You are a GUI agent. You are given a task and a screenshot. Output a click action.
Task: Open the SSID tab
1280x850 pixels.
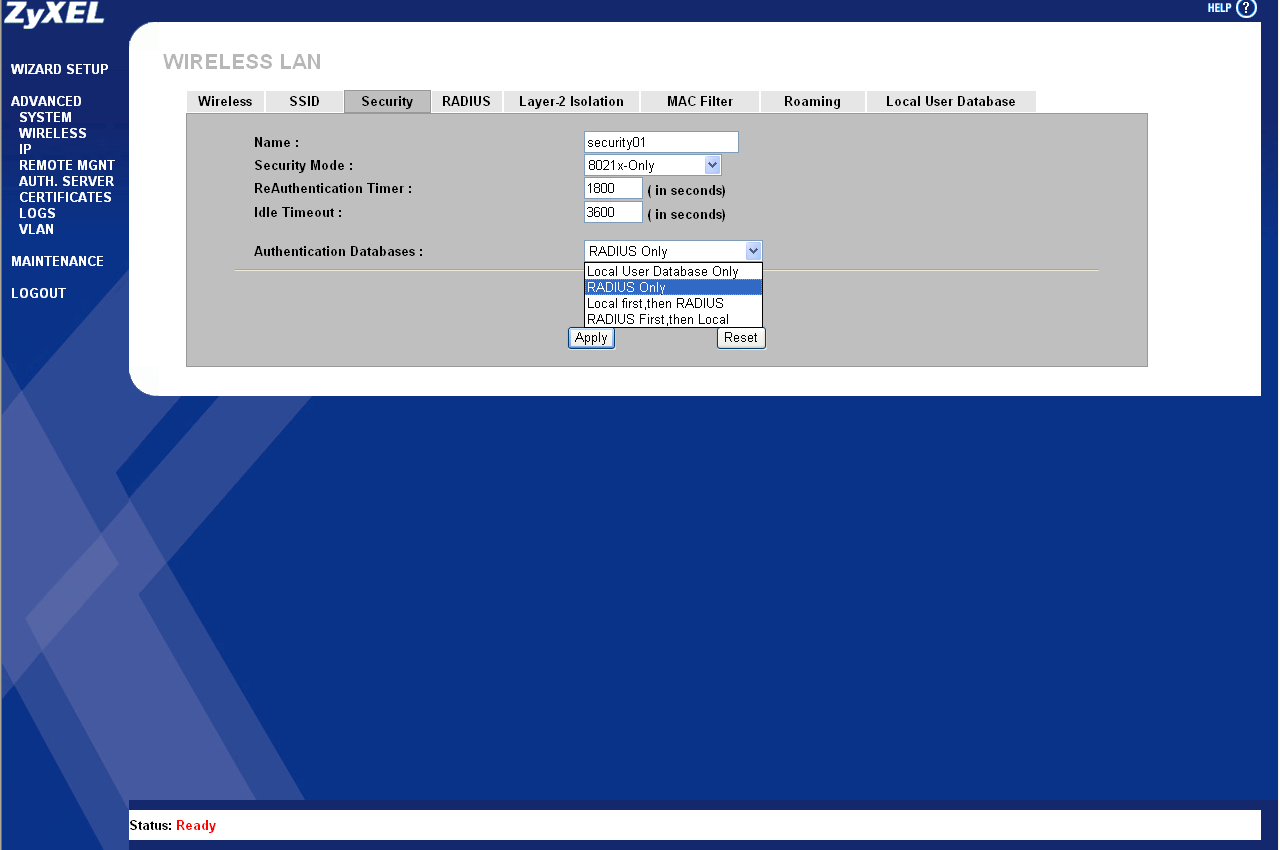click(304, 101)
